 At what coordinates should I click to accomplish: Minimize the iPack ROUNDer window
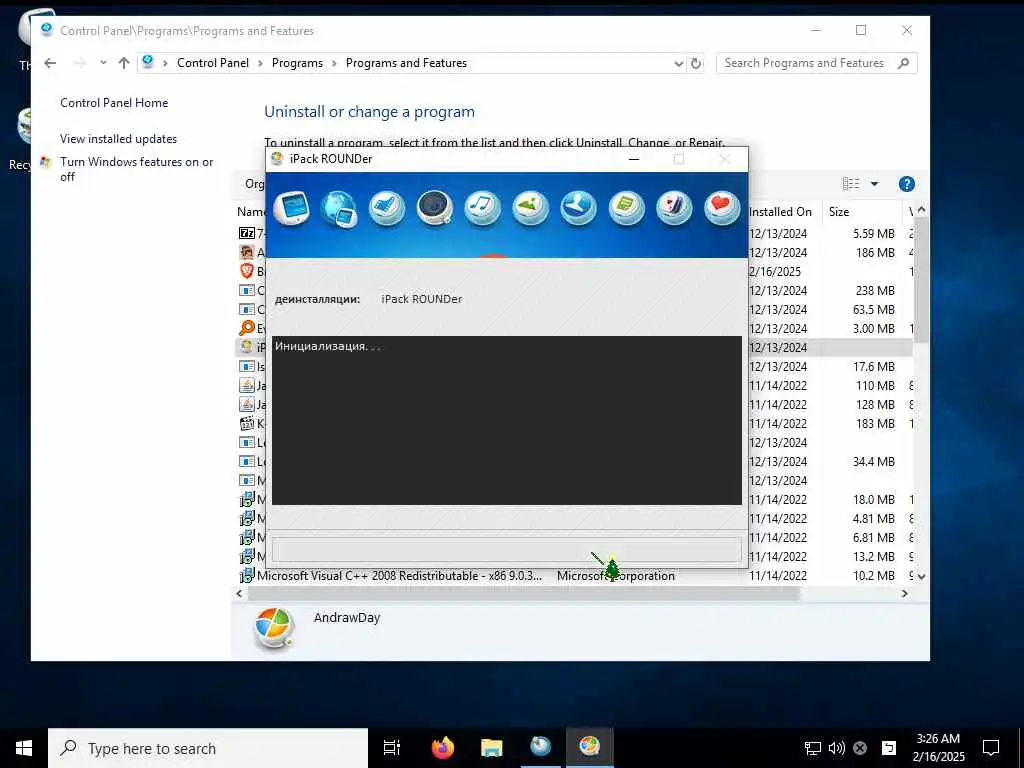click(633, 159)
